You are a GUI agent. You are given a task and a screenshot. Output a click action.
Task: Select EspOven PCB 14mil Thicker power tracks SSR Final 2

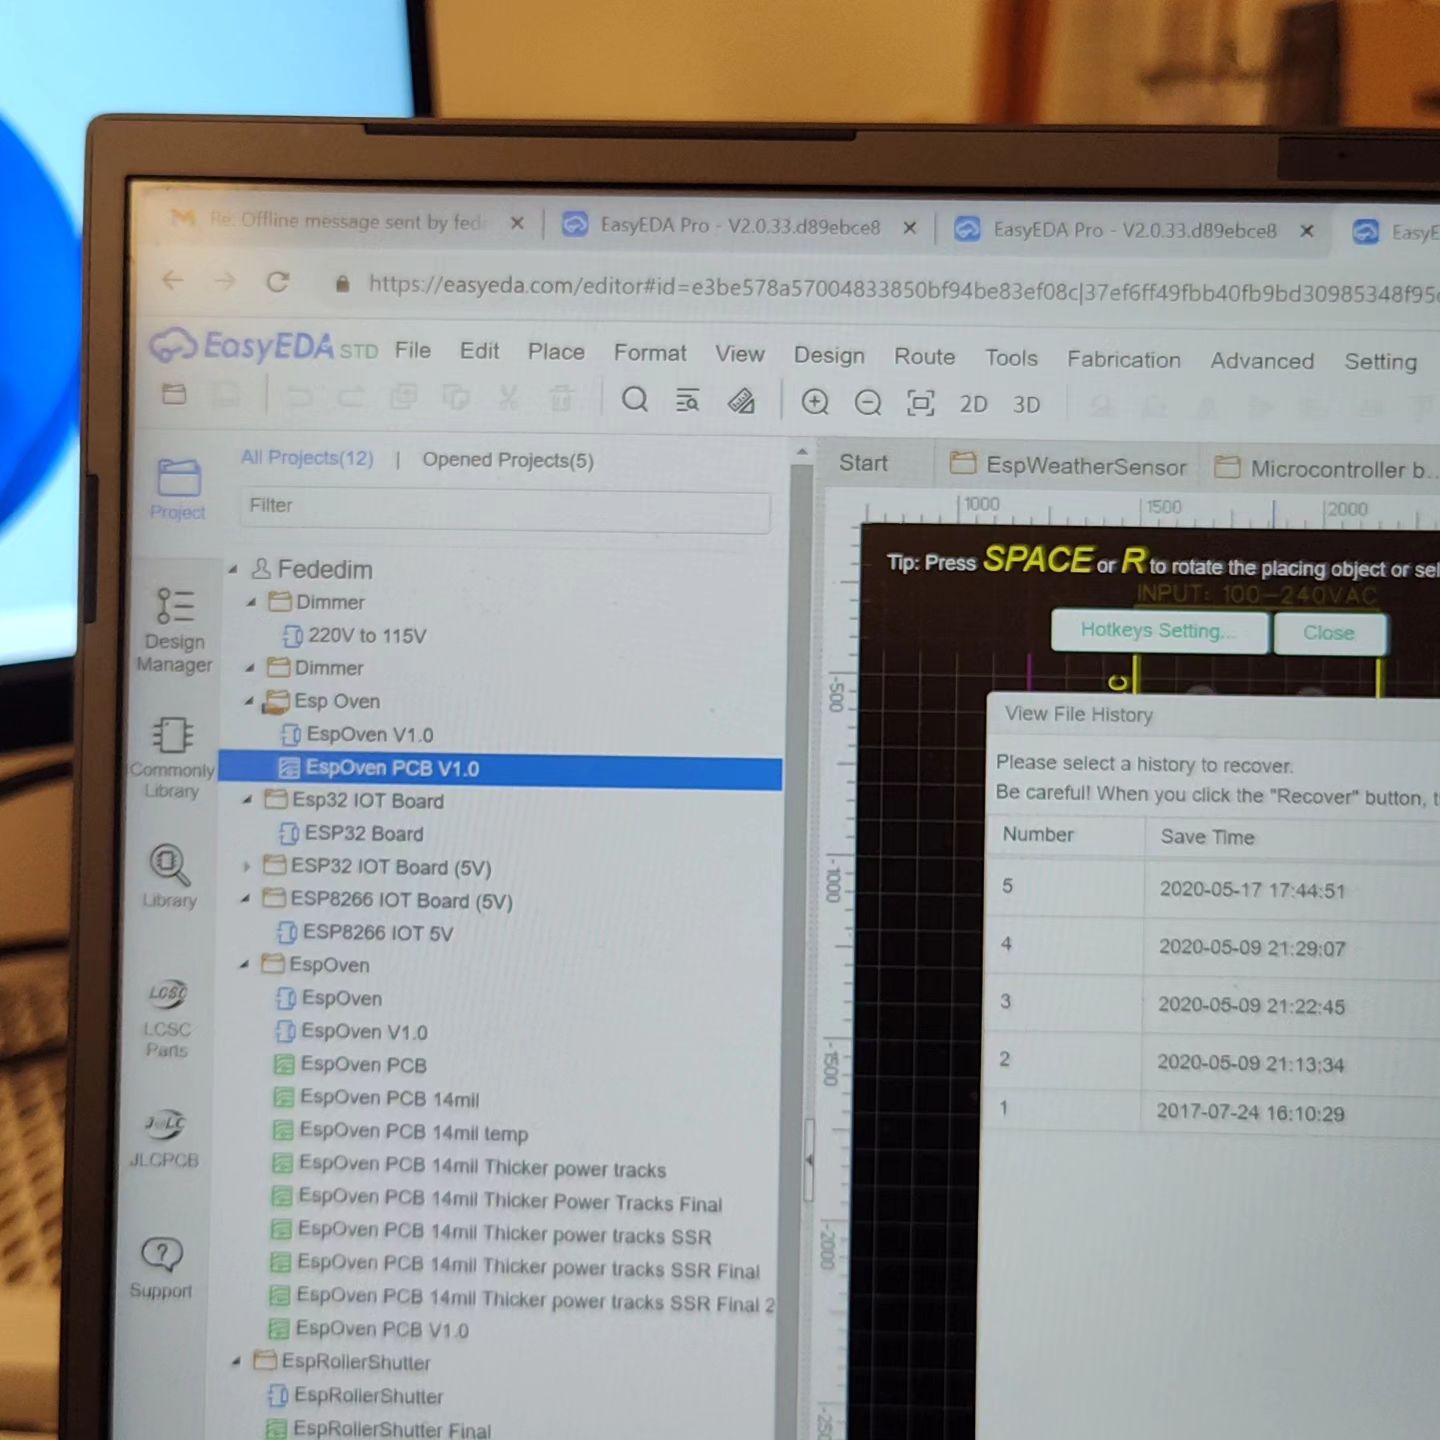tap(523, 1298)
